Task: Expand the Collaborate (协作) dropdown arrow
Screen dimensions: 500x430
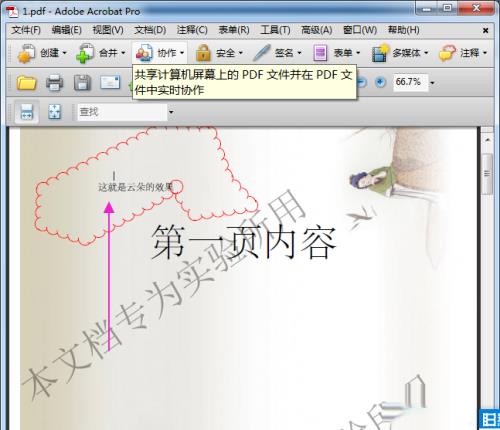Action: (182, 53)
